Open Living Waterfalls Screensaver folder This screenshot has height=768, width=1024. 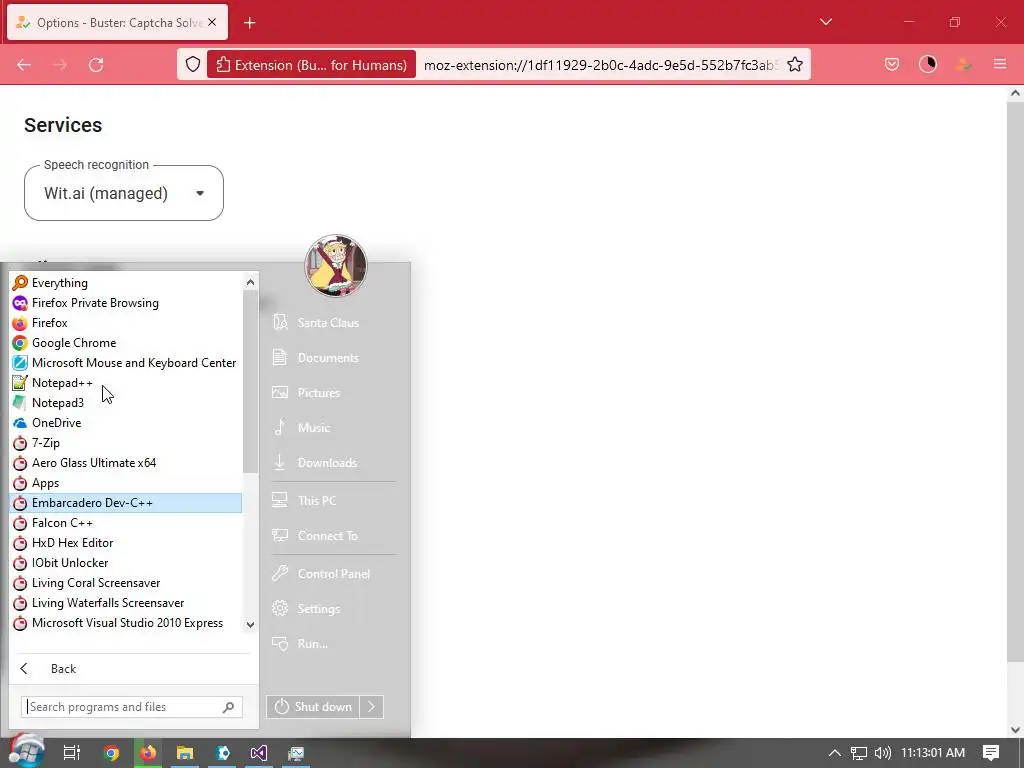pos(126,603)
